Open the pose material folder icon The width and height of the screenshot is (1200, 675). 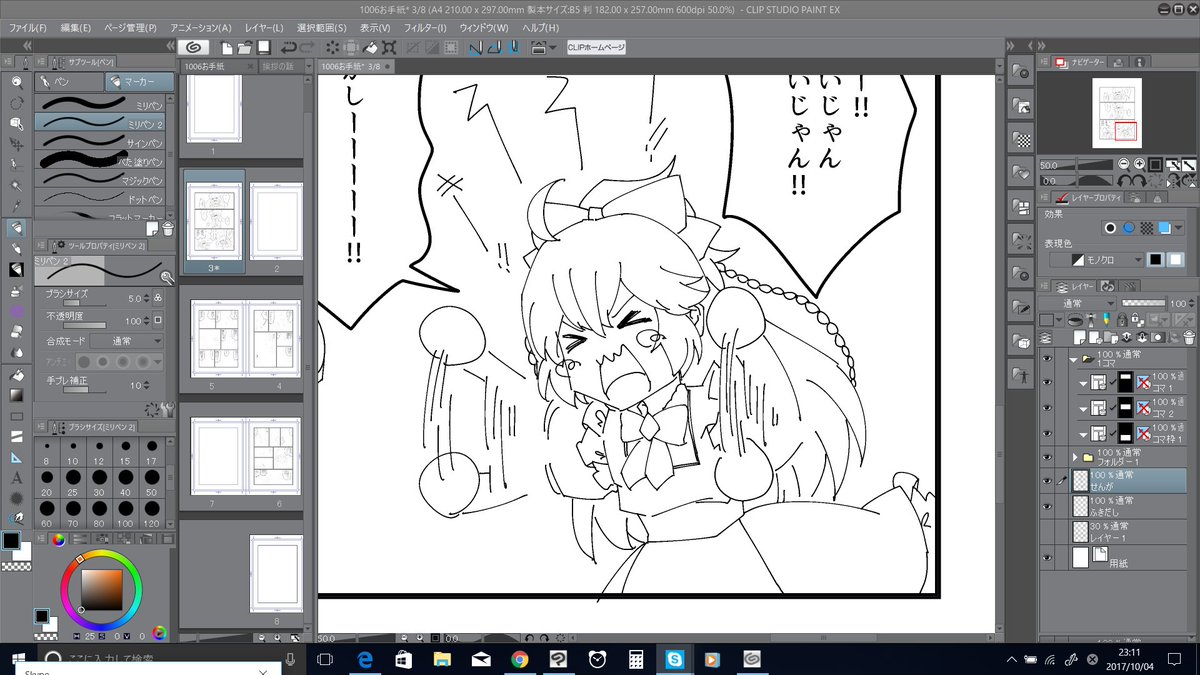point(1022,375)
